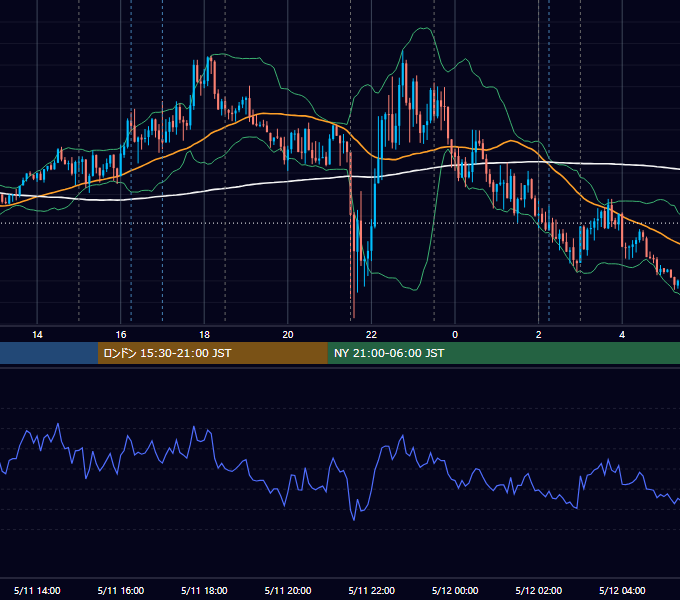Click the 5/11 20:00 time label
This screenshot has width=680, height=600.
click(x=288, y=590)
